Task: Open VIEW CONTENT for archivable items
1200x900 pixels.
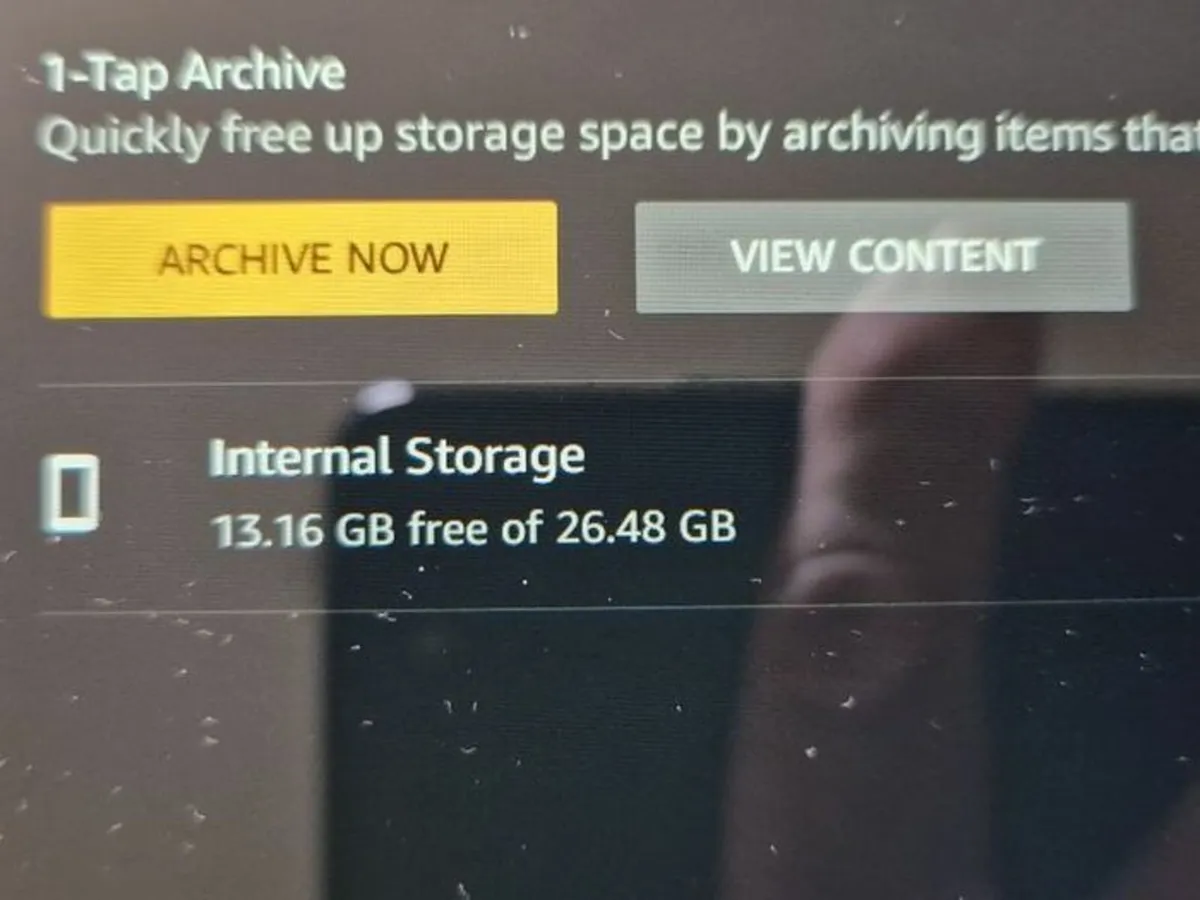Action: pyautogui.click(x=884, y=257)
